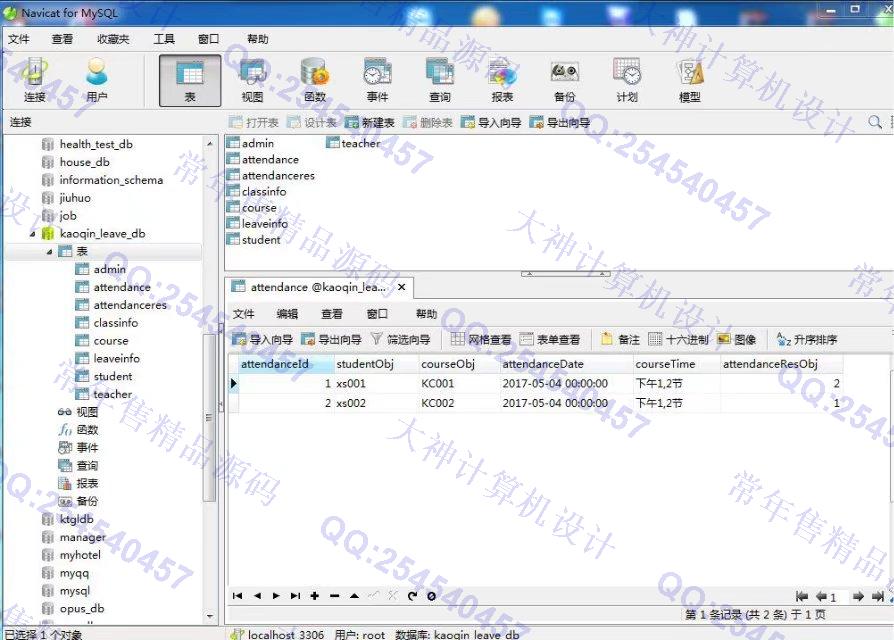This screenshot has height=640, width=894.
Task: Sort by attendanceDate column header
Action: 565,364
